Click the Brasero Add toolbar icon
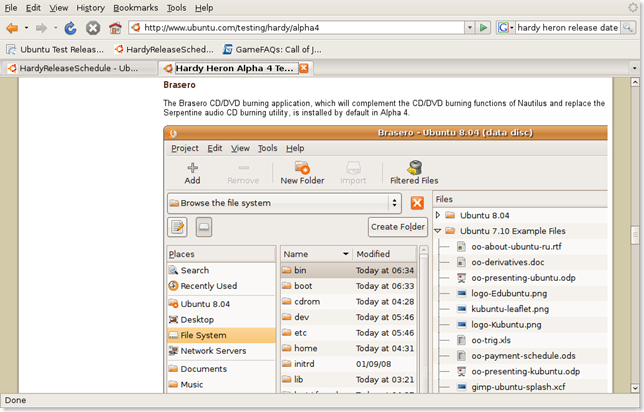 pos(192,173)
